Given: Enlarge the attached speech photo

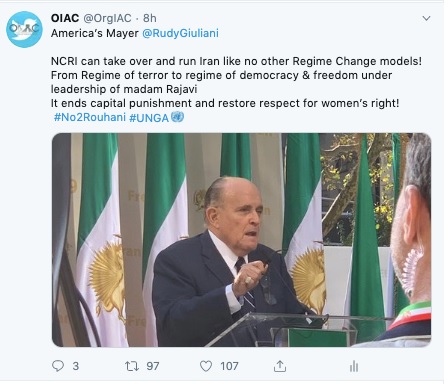Looking at the screenshot, I should pyautogui.click(x=242, y=240).
